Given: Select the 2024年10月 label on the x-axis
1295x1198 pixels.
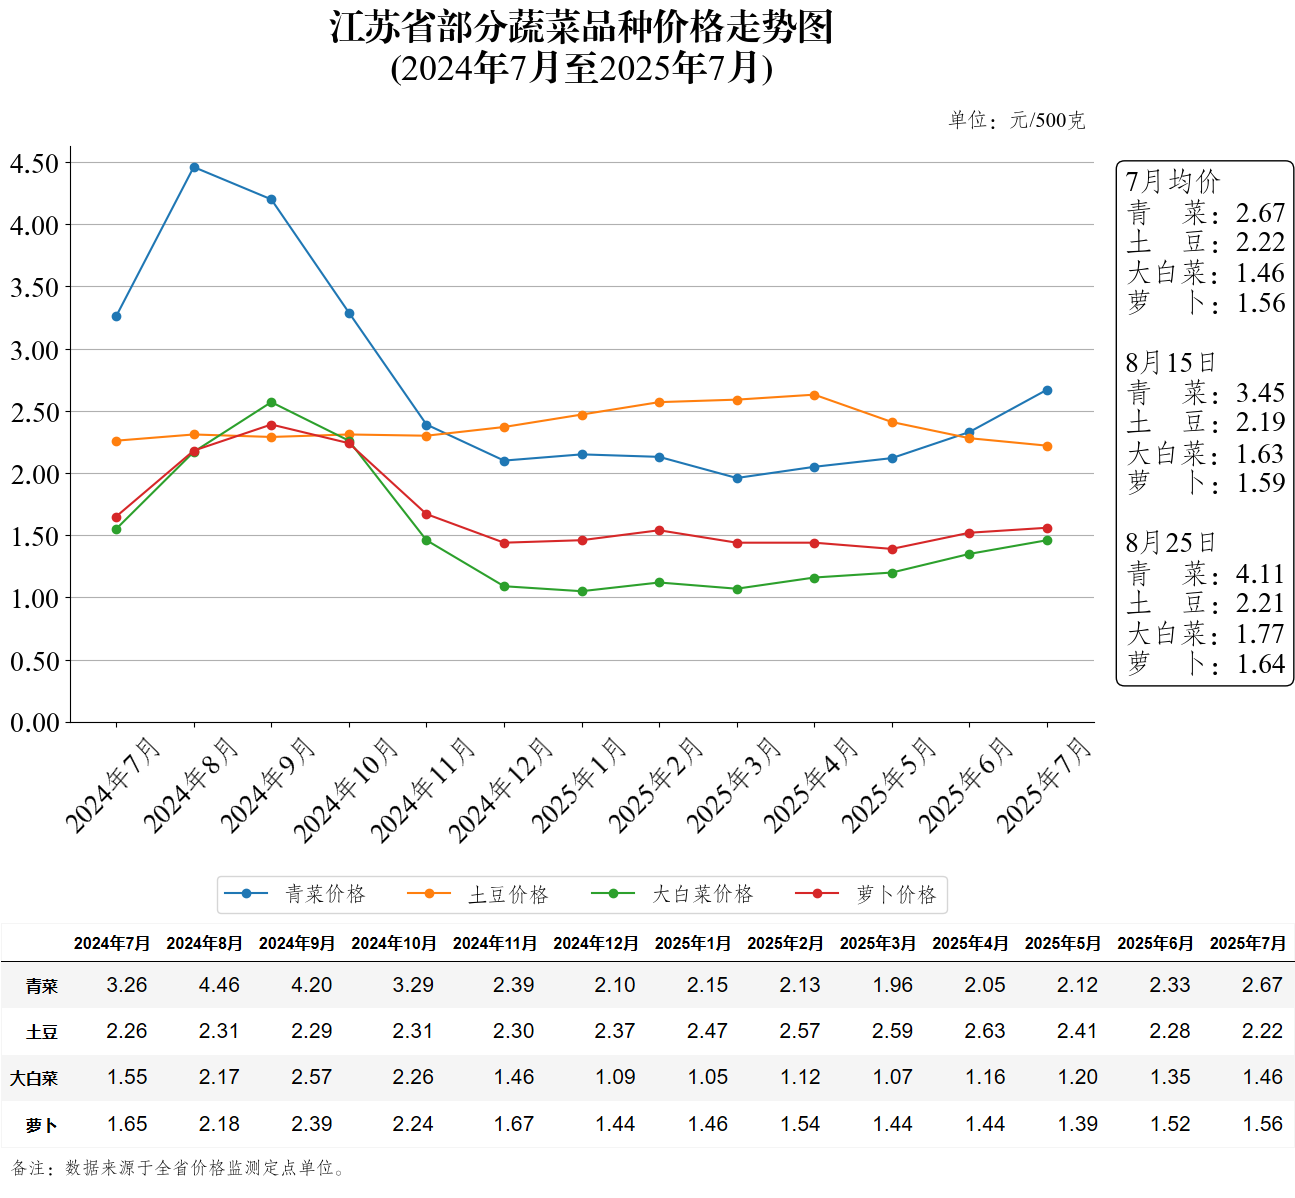Looking at the screenshot, I should coord(347,789).
